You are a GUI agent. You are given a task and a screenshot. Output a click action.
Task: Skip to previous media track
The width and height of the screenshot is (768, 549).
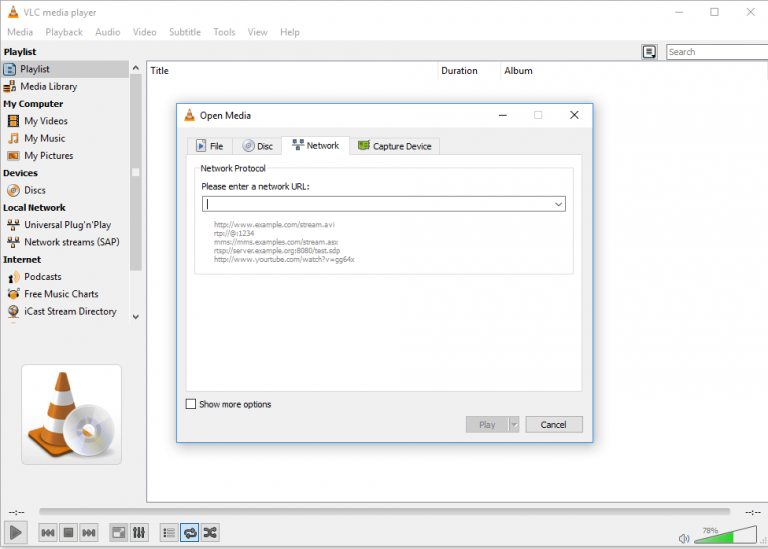coord(47,533)
